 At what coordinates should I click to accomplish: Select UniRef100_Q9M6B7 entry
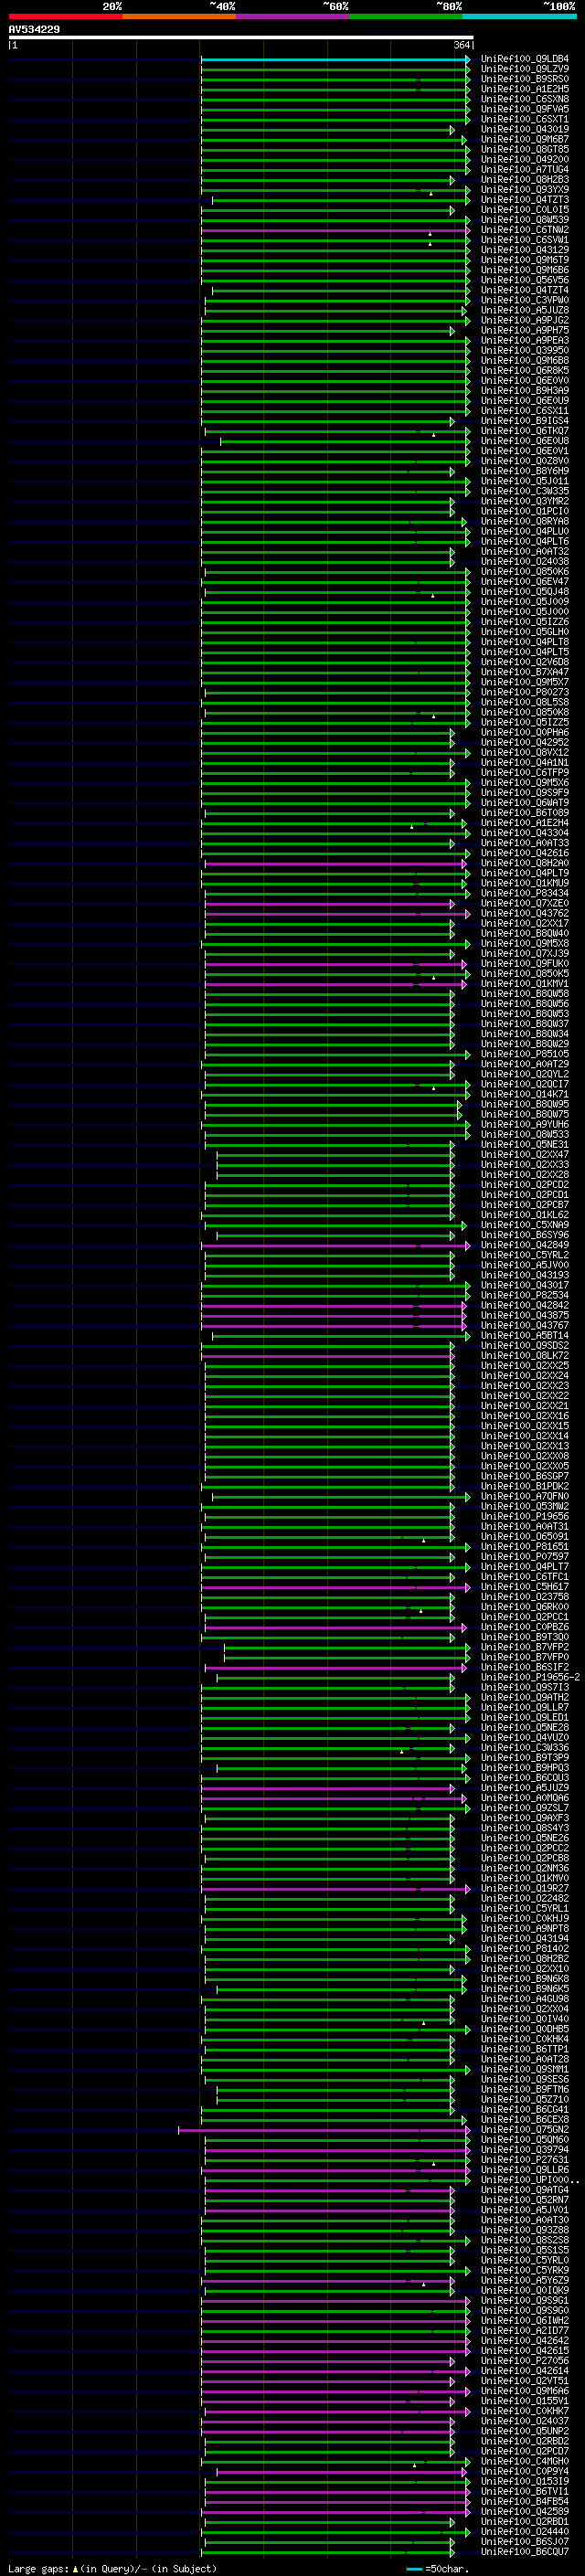(524, 139)
